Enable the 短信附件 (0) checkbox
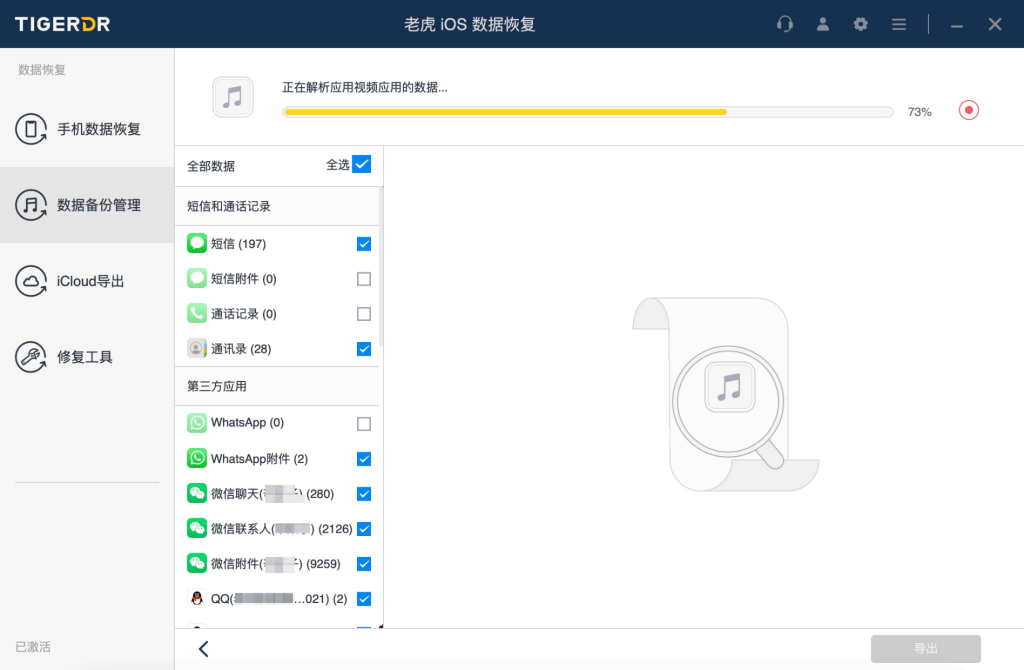Screen dimensions: 1024x670 point(364,279)
